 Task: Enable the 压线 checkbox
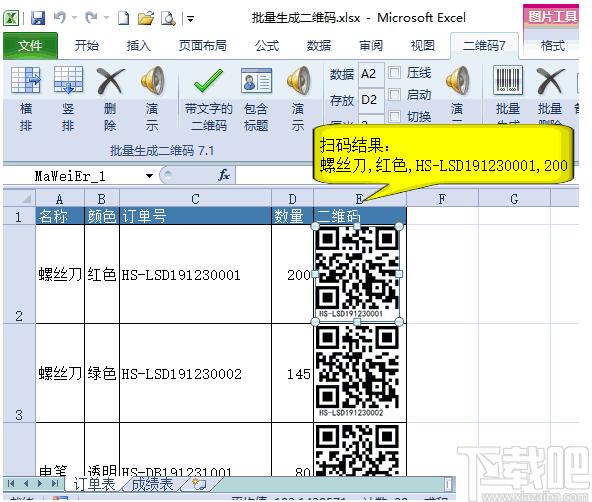(394, 72)
